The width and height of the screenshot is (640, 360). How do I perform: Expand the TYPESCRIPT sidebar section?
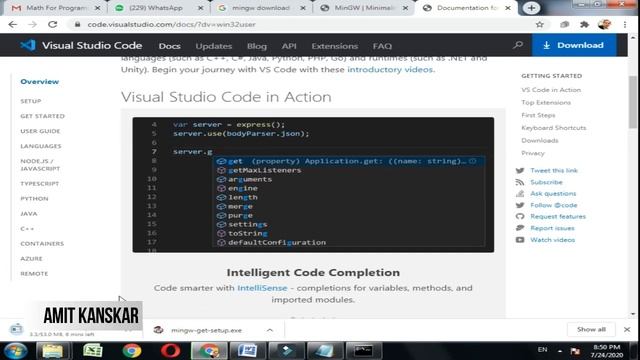[x=40, y=184]
